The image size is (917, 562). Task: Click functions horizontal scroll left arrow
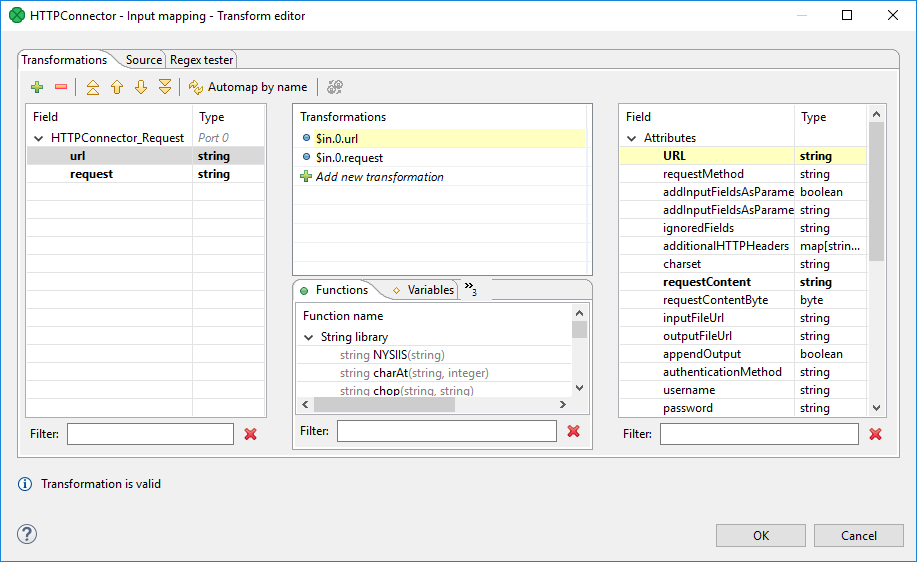[305, 404]
